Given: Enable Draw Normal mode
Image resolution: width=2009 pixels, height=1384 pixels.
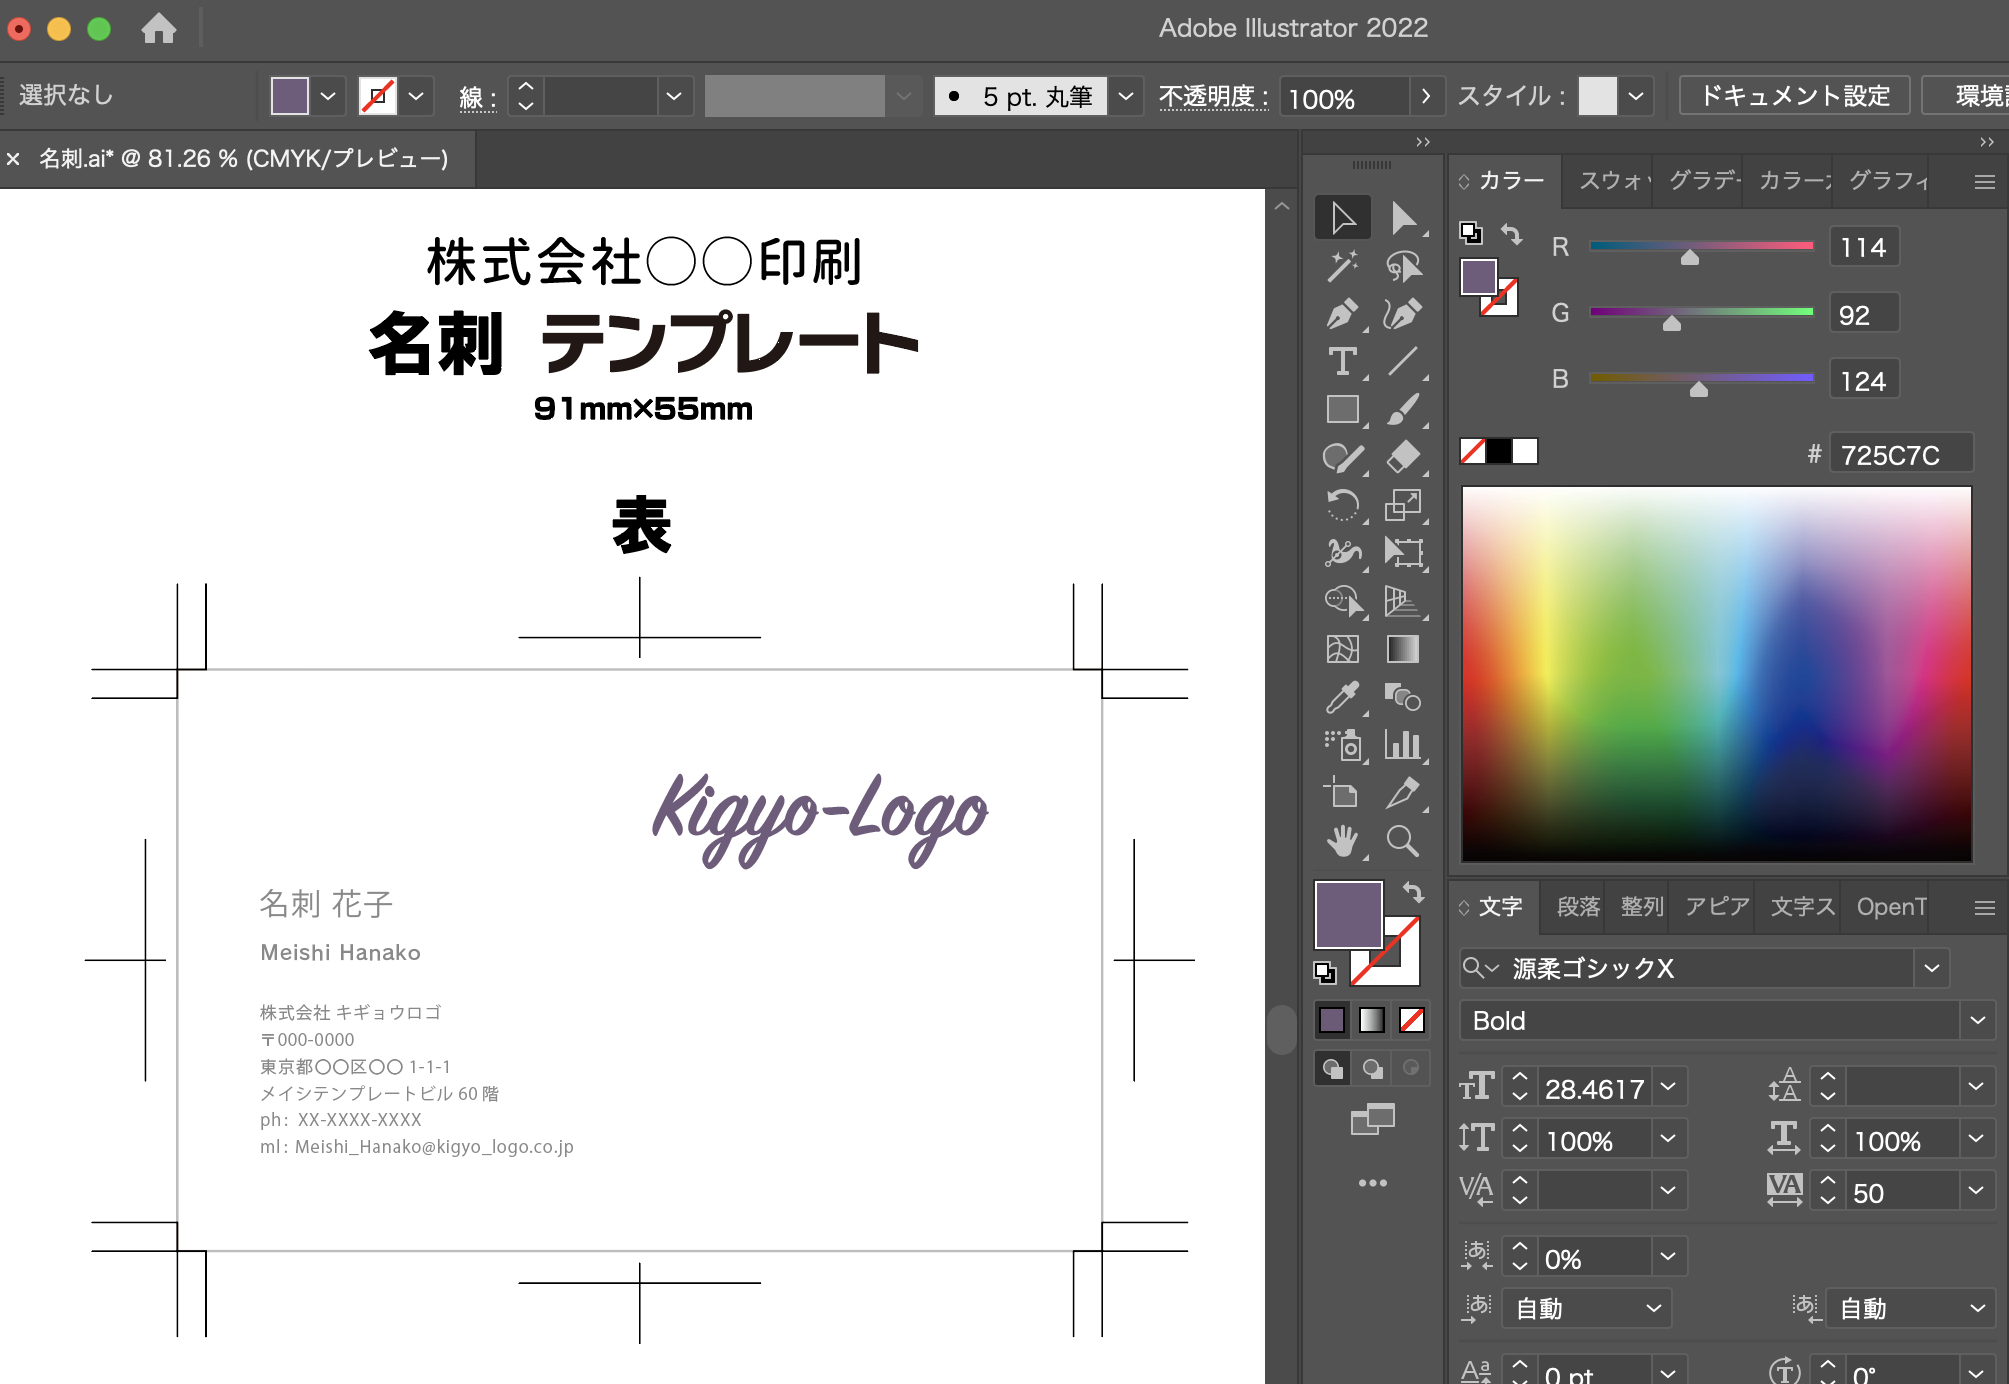Looking at the screenshot, I should pos(1333,1068).
